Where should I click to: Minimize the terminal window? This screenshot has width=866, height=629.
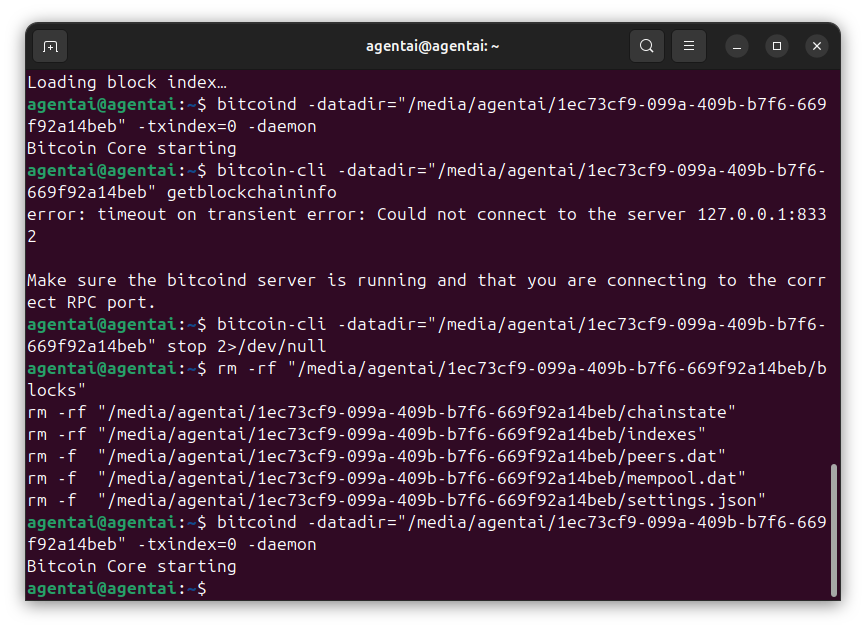point(737,46)
